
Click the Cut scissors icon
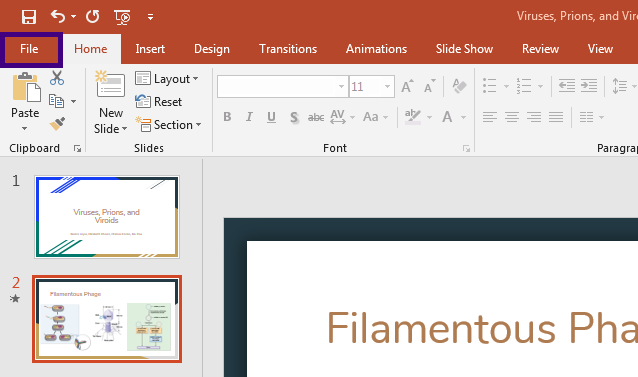(57, 78)
